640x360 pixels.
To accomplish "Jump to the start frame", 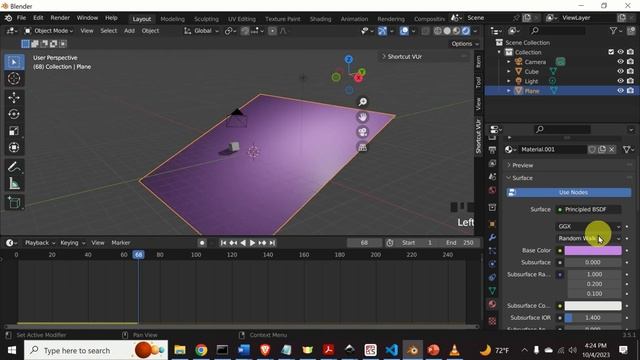I will [x=223, y=243].
